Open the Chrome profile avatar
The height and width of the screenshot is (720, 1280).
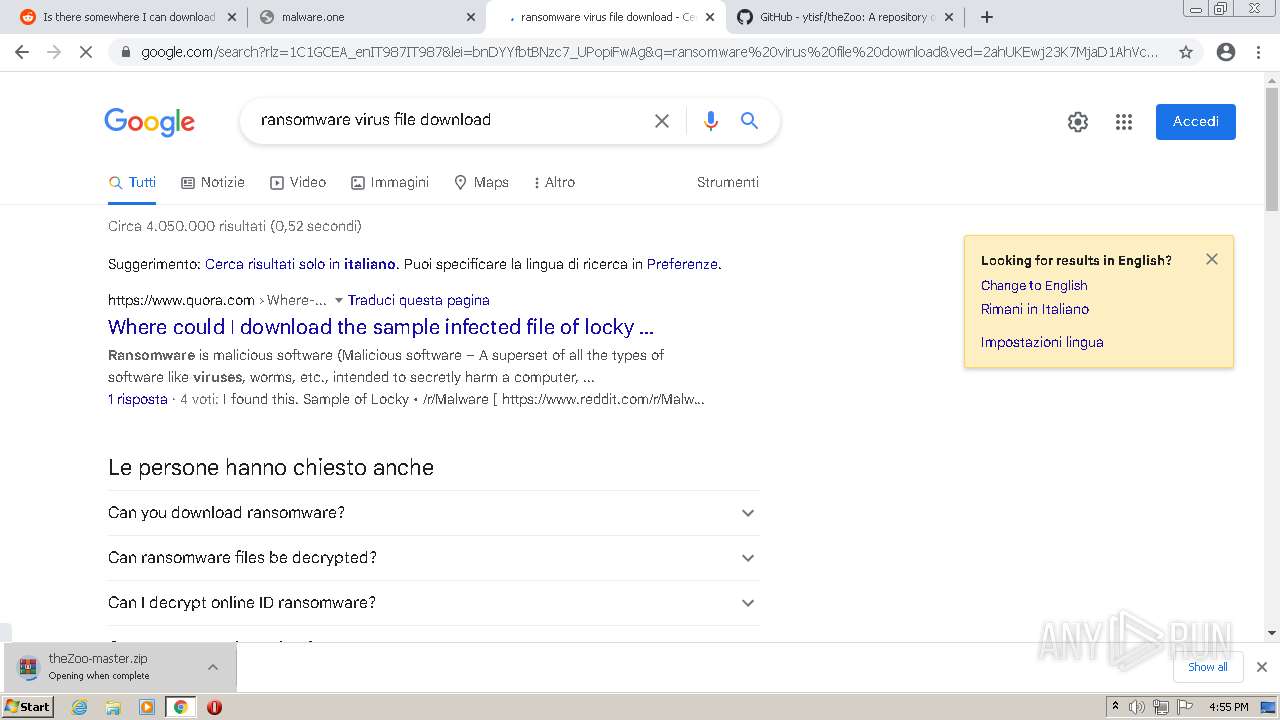click(1226, 52)
